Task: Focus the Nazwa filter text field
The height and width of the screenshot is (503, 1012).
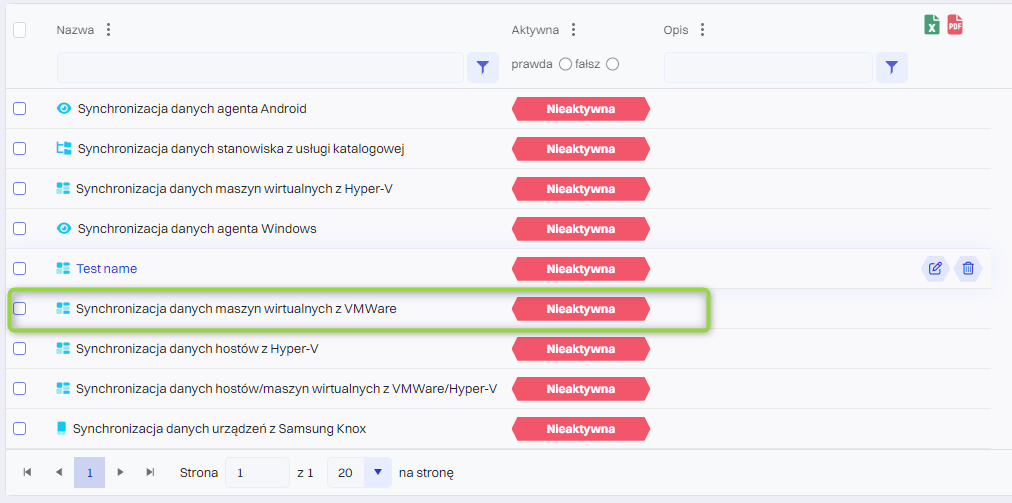Action: coord(260,67)
